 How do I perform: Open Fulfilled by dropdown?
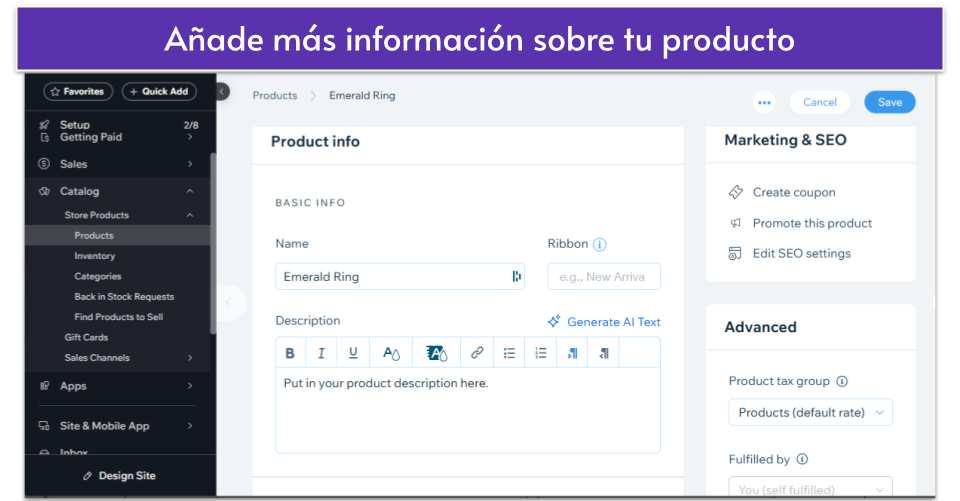click(810, 486)
